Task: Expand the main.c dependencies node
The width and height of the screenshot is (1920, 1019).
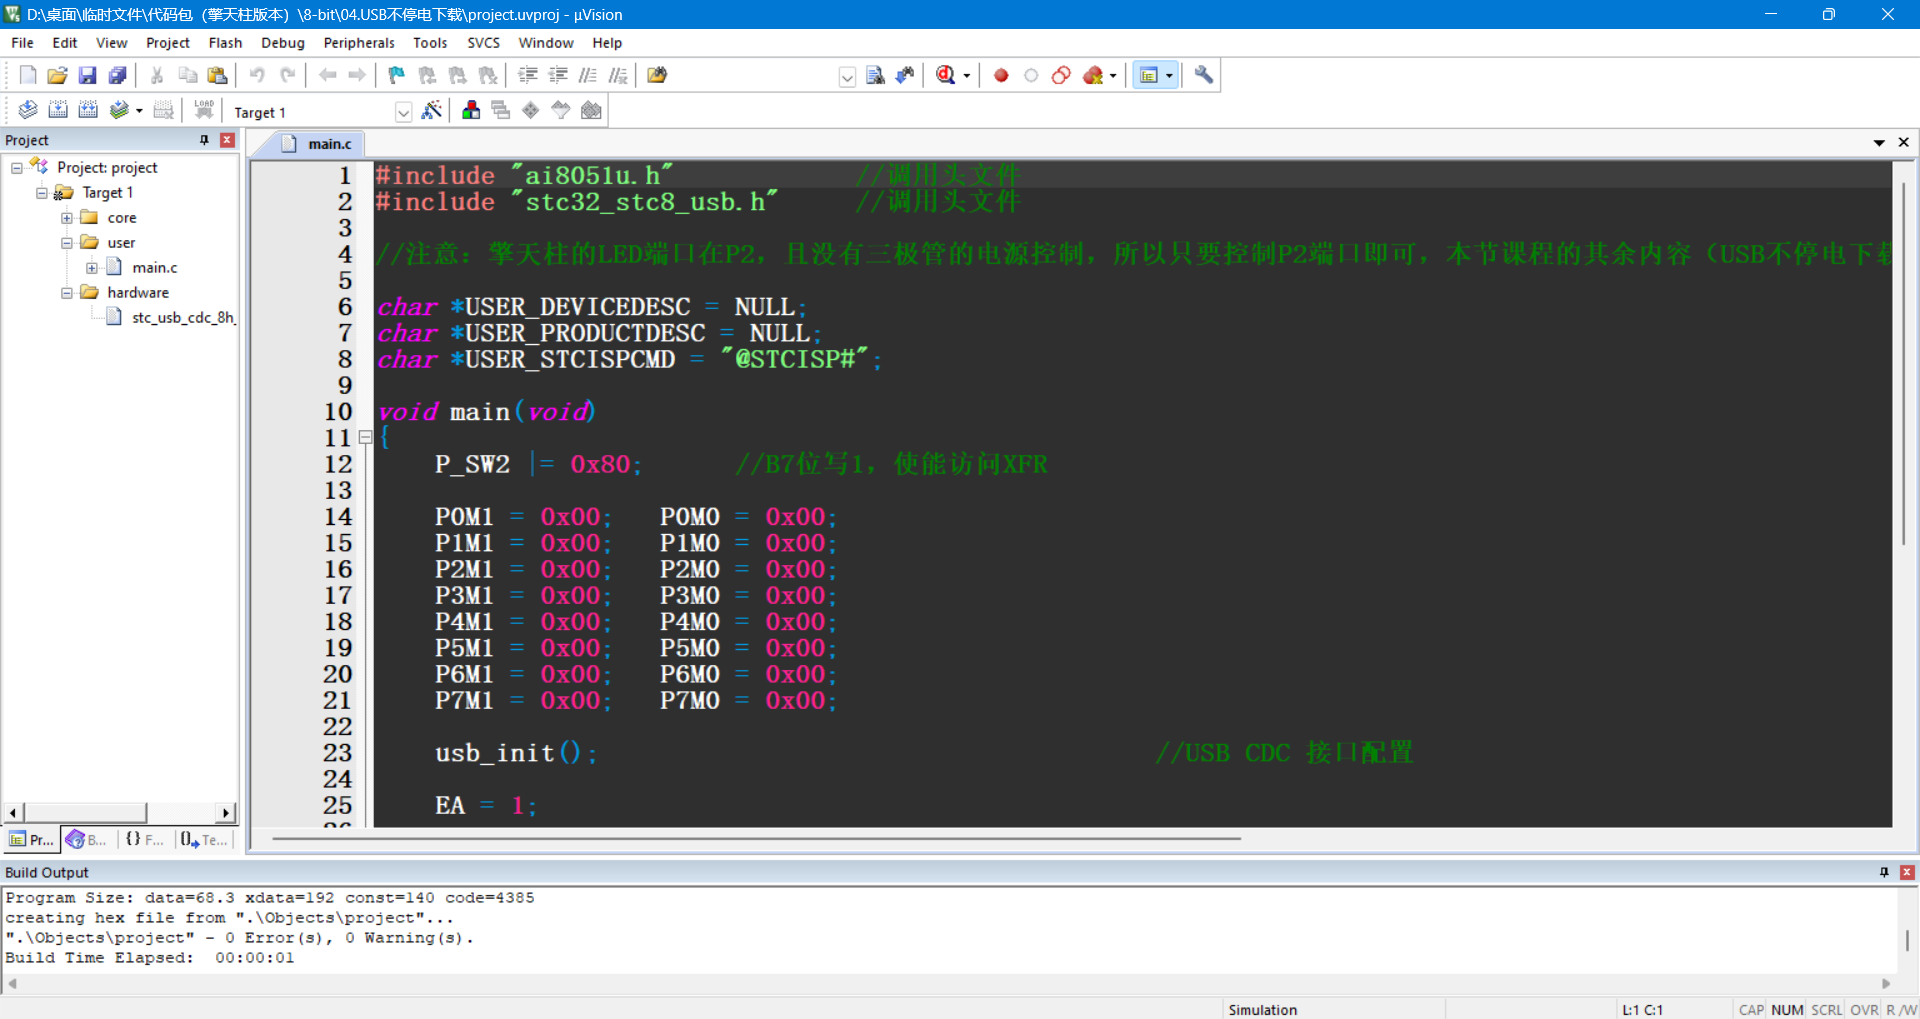Action: [x=92, y=268]
